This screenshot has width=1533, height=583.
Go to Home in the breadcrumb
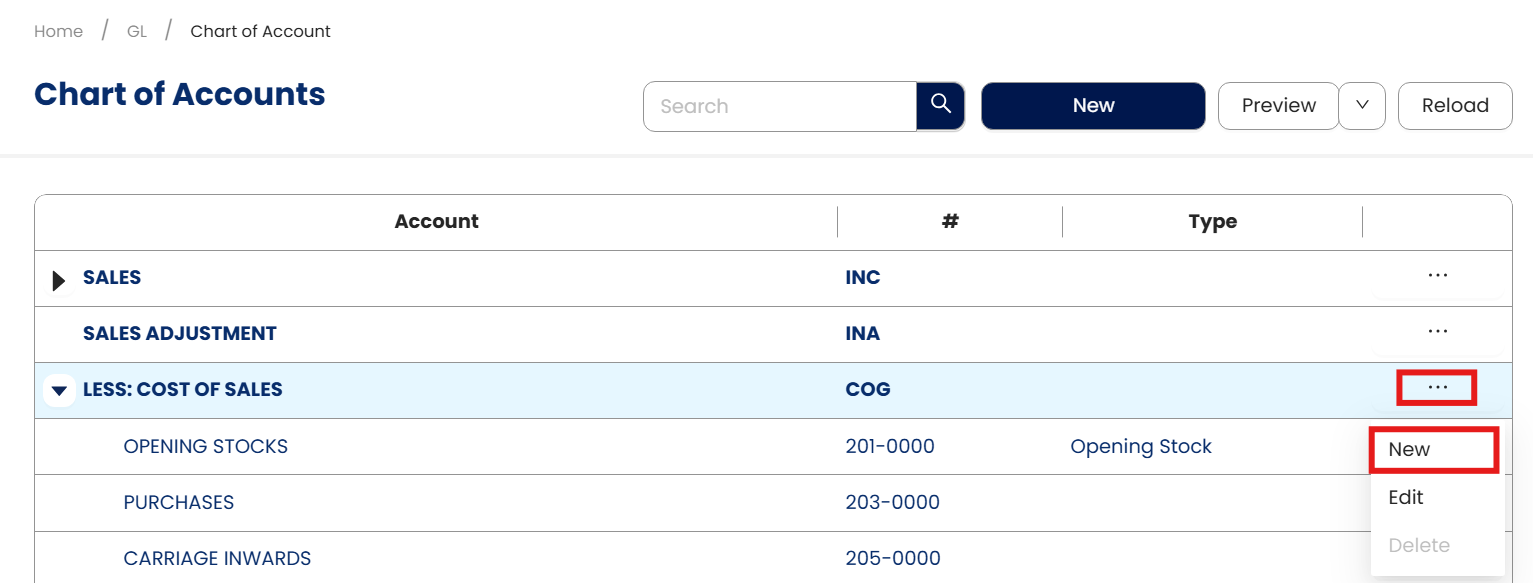click(x=58, y=32)
